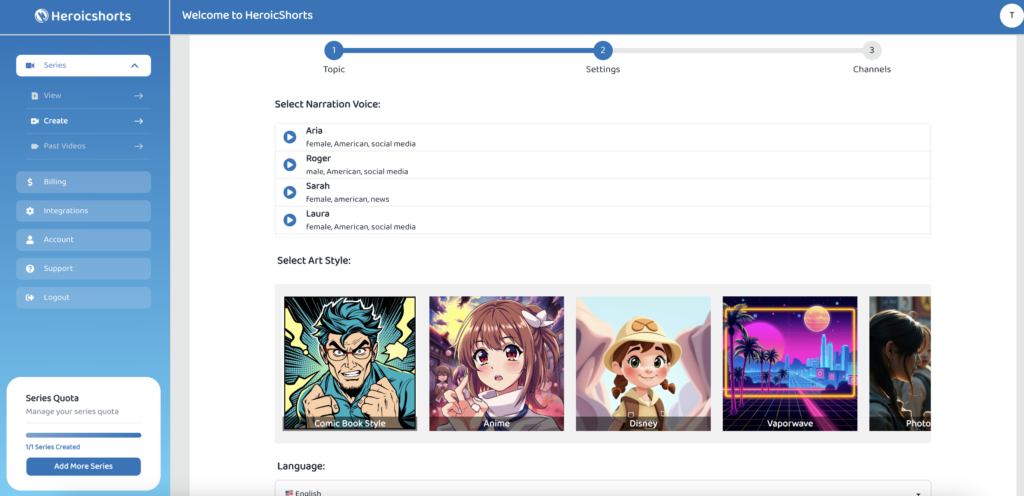Viewport: 1024px width, 496px height.
Task: Select the Comic Book Style art thumbnail
Action: (350, 364)
